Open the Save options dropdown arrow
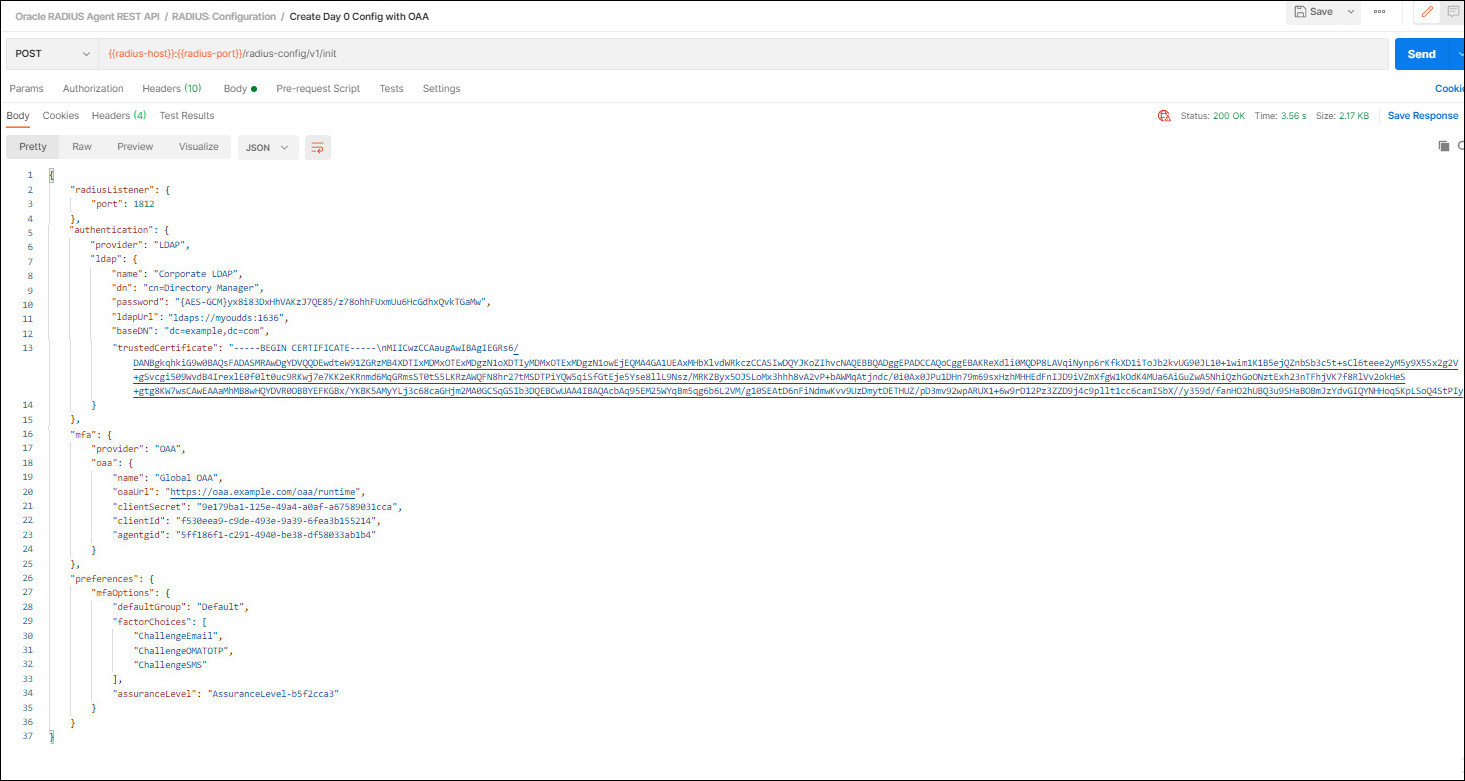Screen dimensions: 1465x781 1351,12
